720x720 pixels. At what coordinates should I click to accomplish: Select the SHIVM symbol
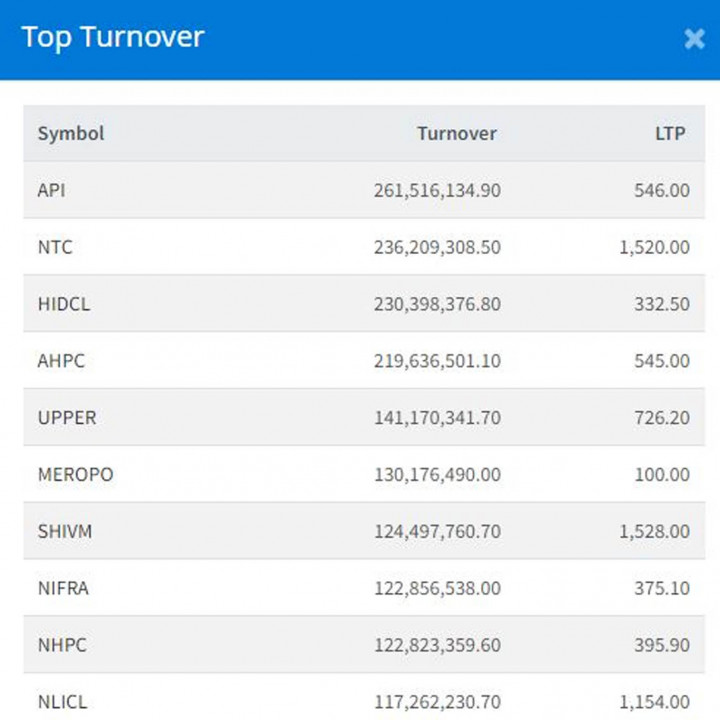pyautogui.click(x=64, y=532)
